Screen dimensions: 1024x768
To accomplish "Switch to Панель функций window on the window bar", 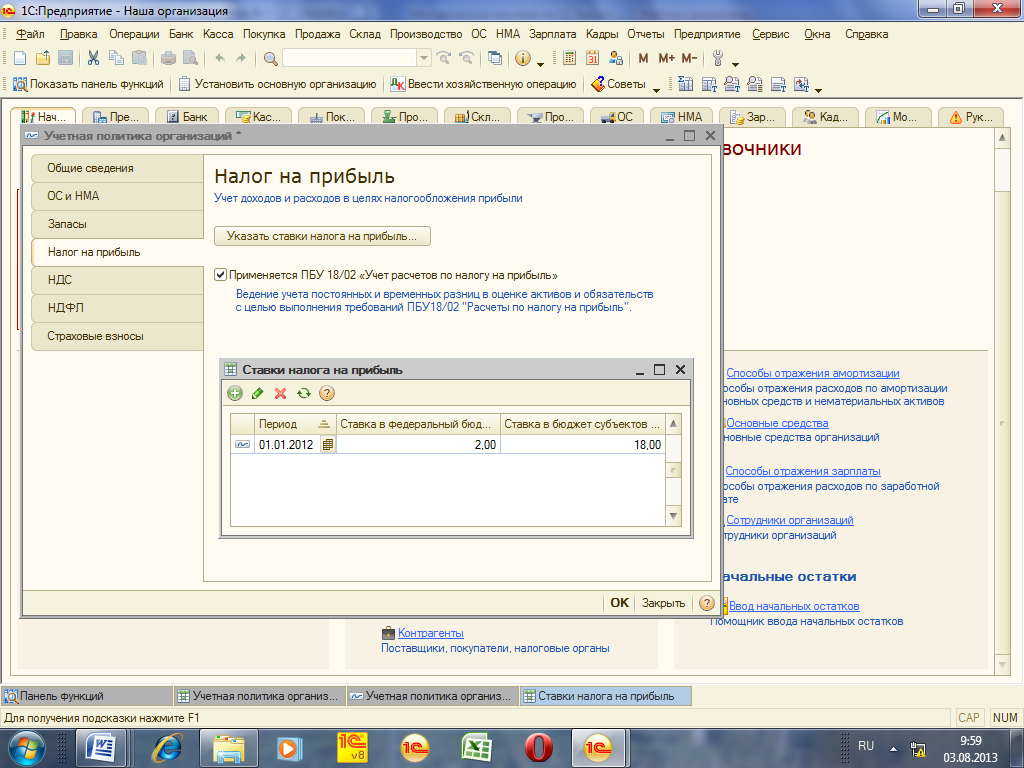I will (x=87, y=696).
